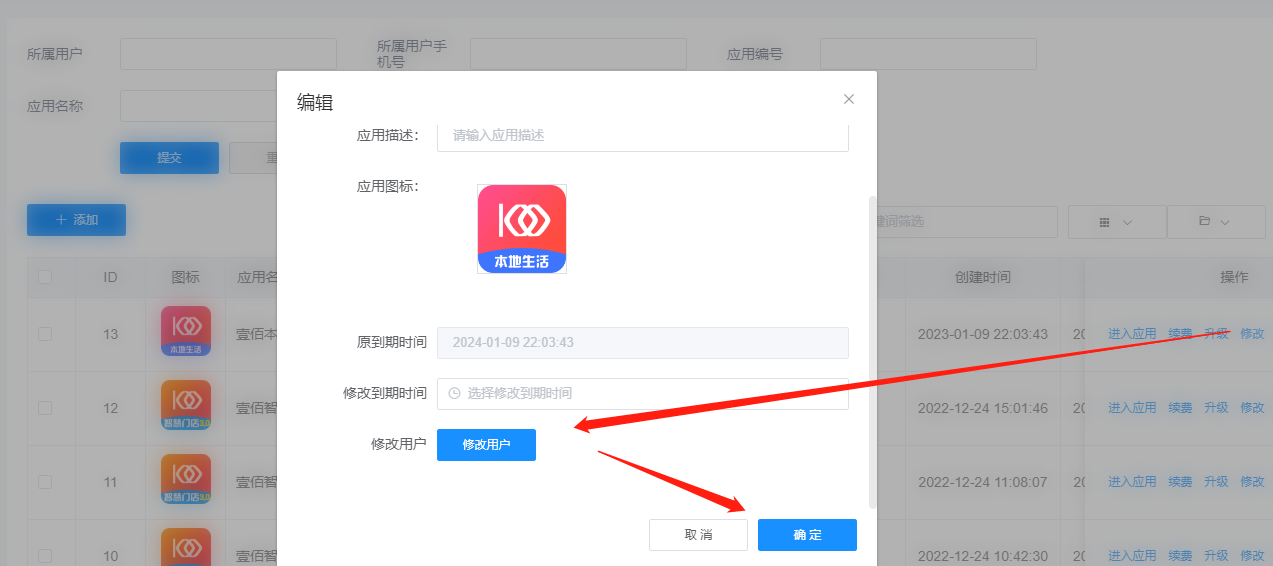This screenshot has width=1273, height=566.
Task: Click 修改 in the 11:08:07 row
Action: [x=1252, y=482]
